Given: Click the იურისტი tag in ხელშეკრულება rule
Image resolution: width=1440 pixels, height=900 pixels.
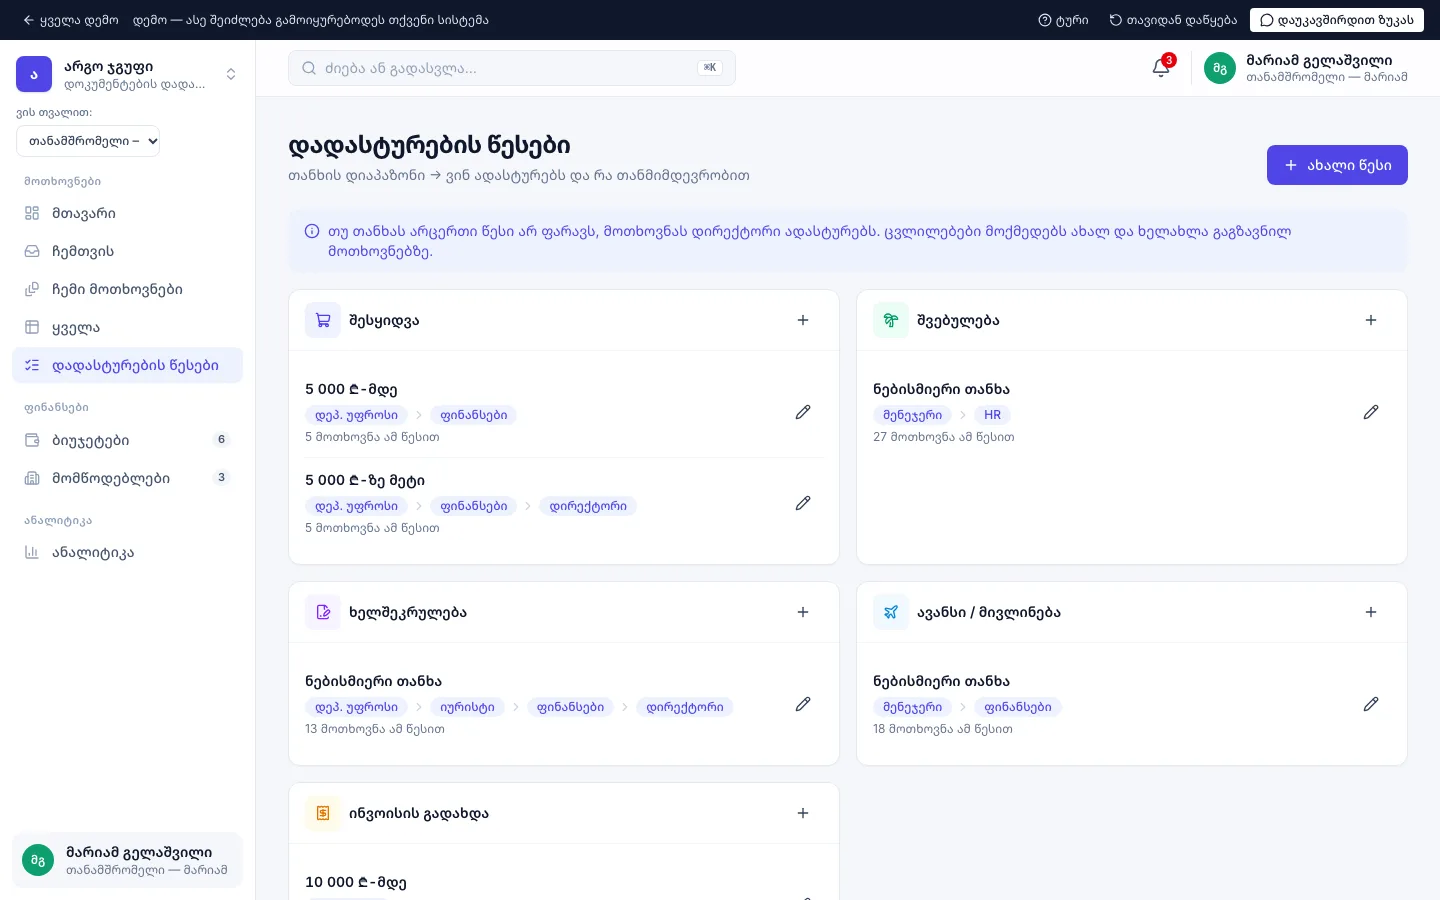Looking at the screenshot, I should (467, 707).
